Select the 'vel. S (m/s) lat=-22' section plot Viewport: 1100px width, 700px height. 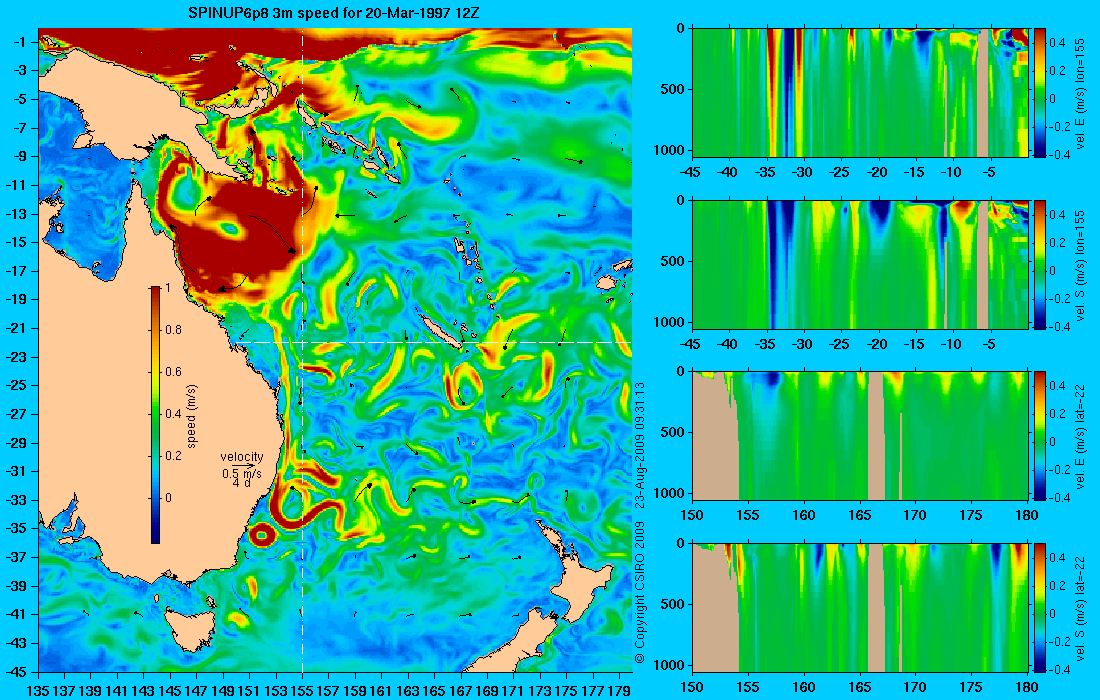tap(860, 607)
